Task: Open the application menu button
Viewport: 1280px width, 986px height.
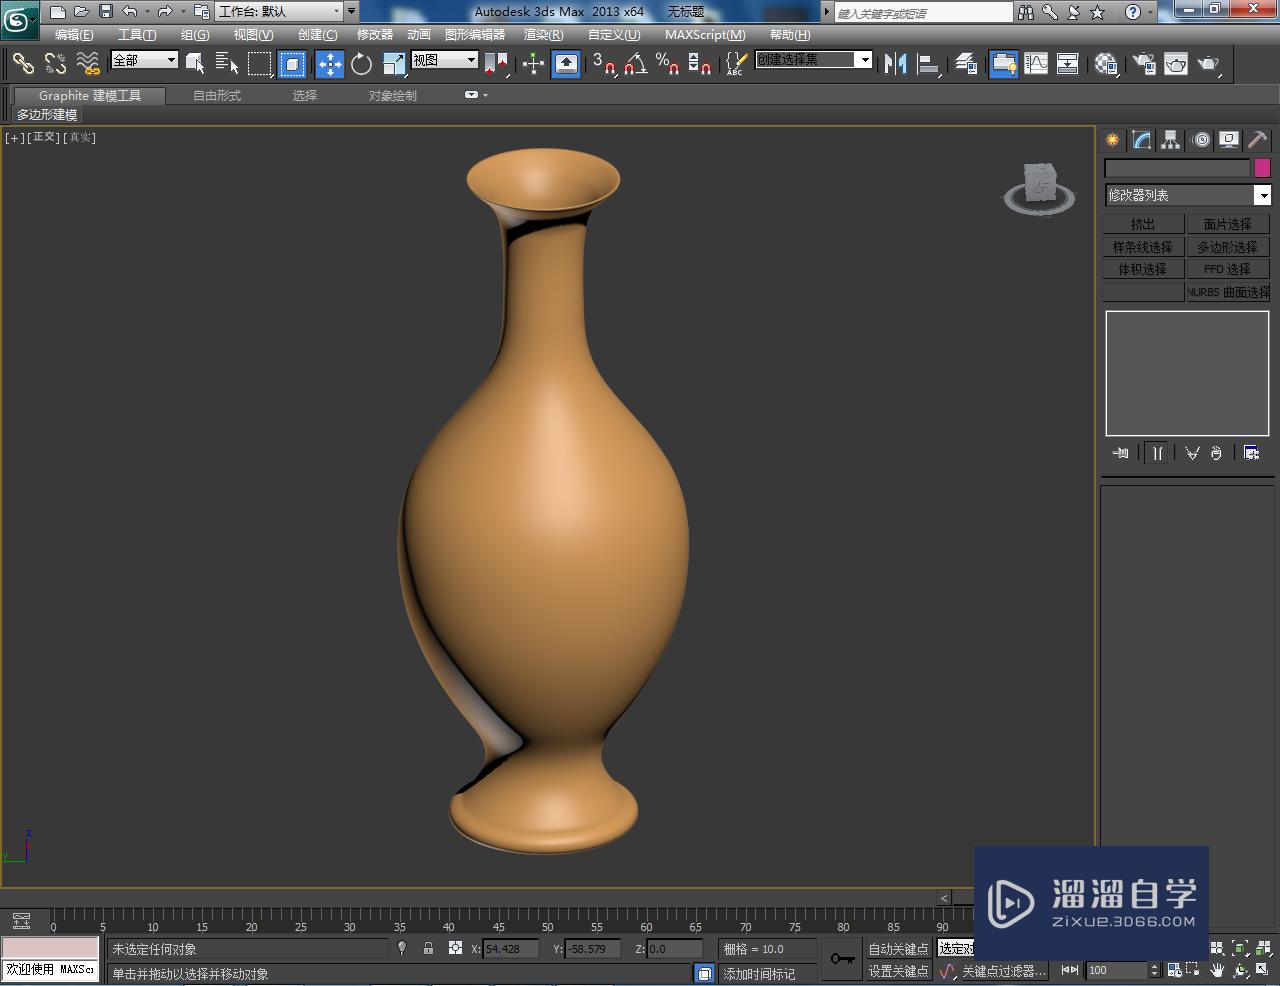Action: point(20,19)
